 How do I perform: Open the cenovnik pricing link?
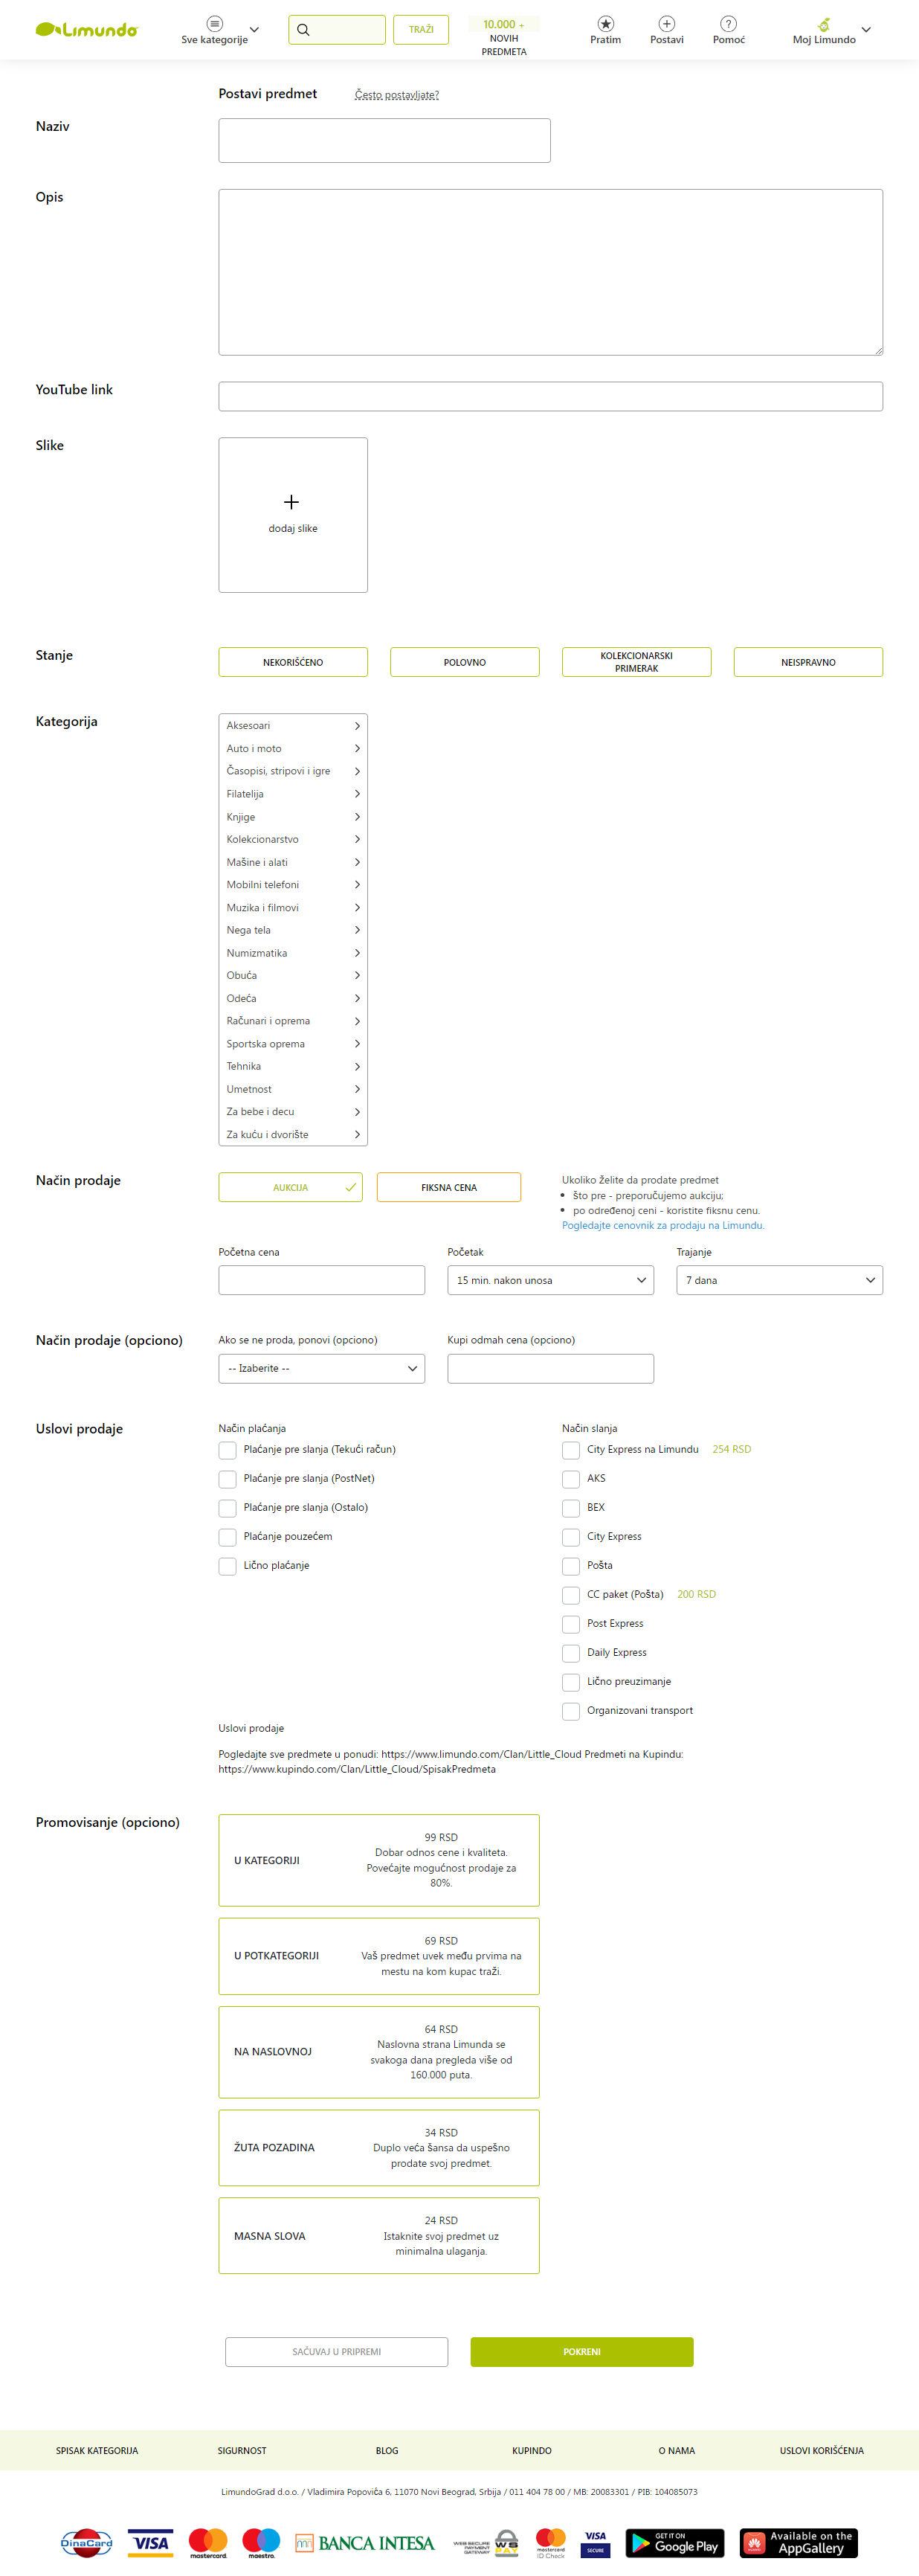pos(662,1225)
